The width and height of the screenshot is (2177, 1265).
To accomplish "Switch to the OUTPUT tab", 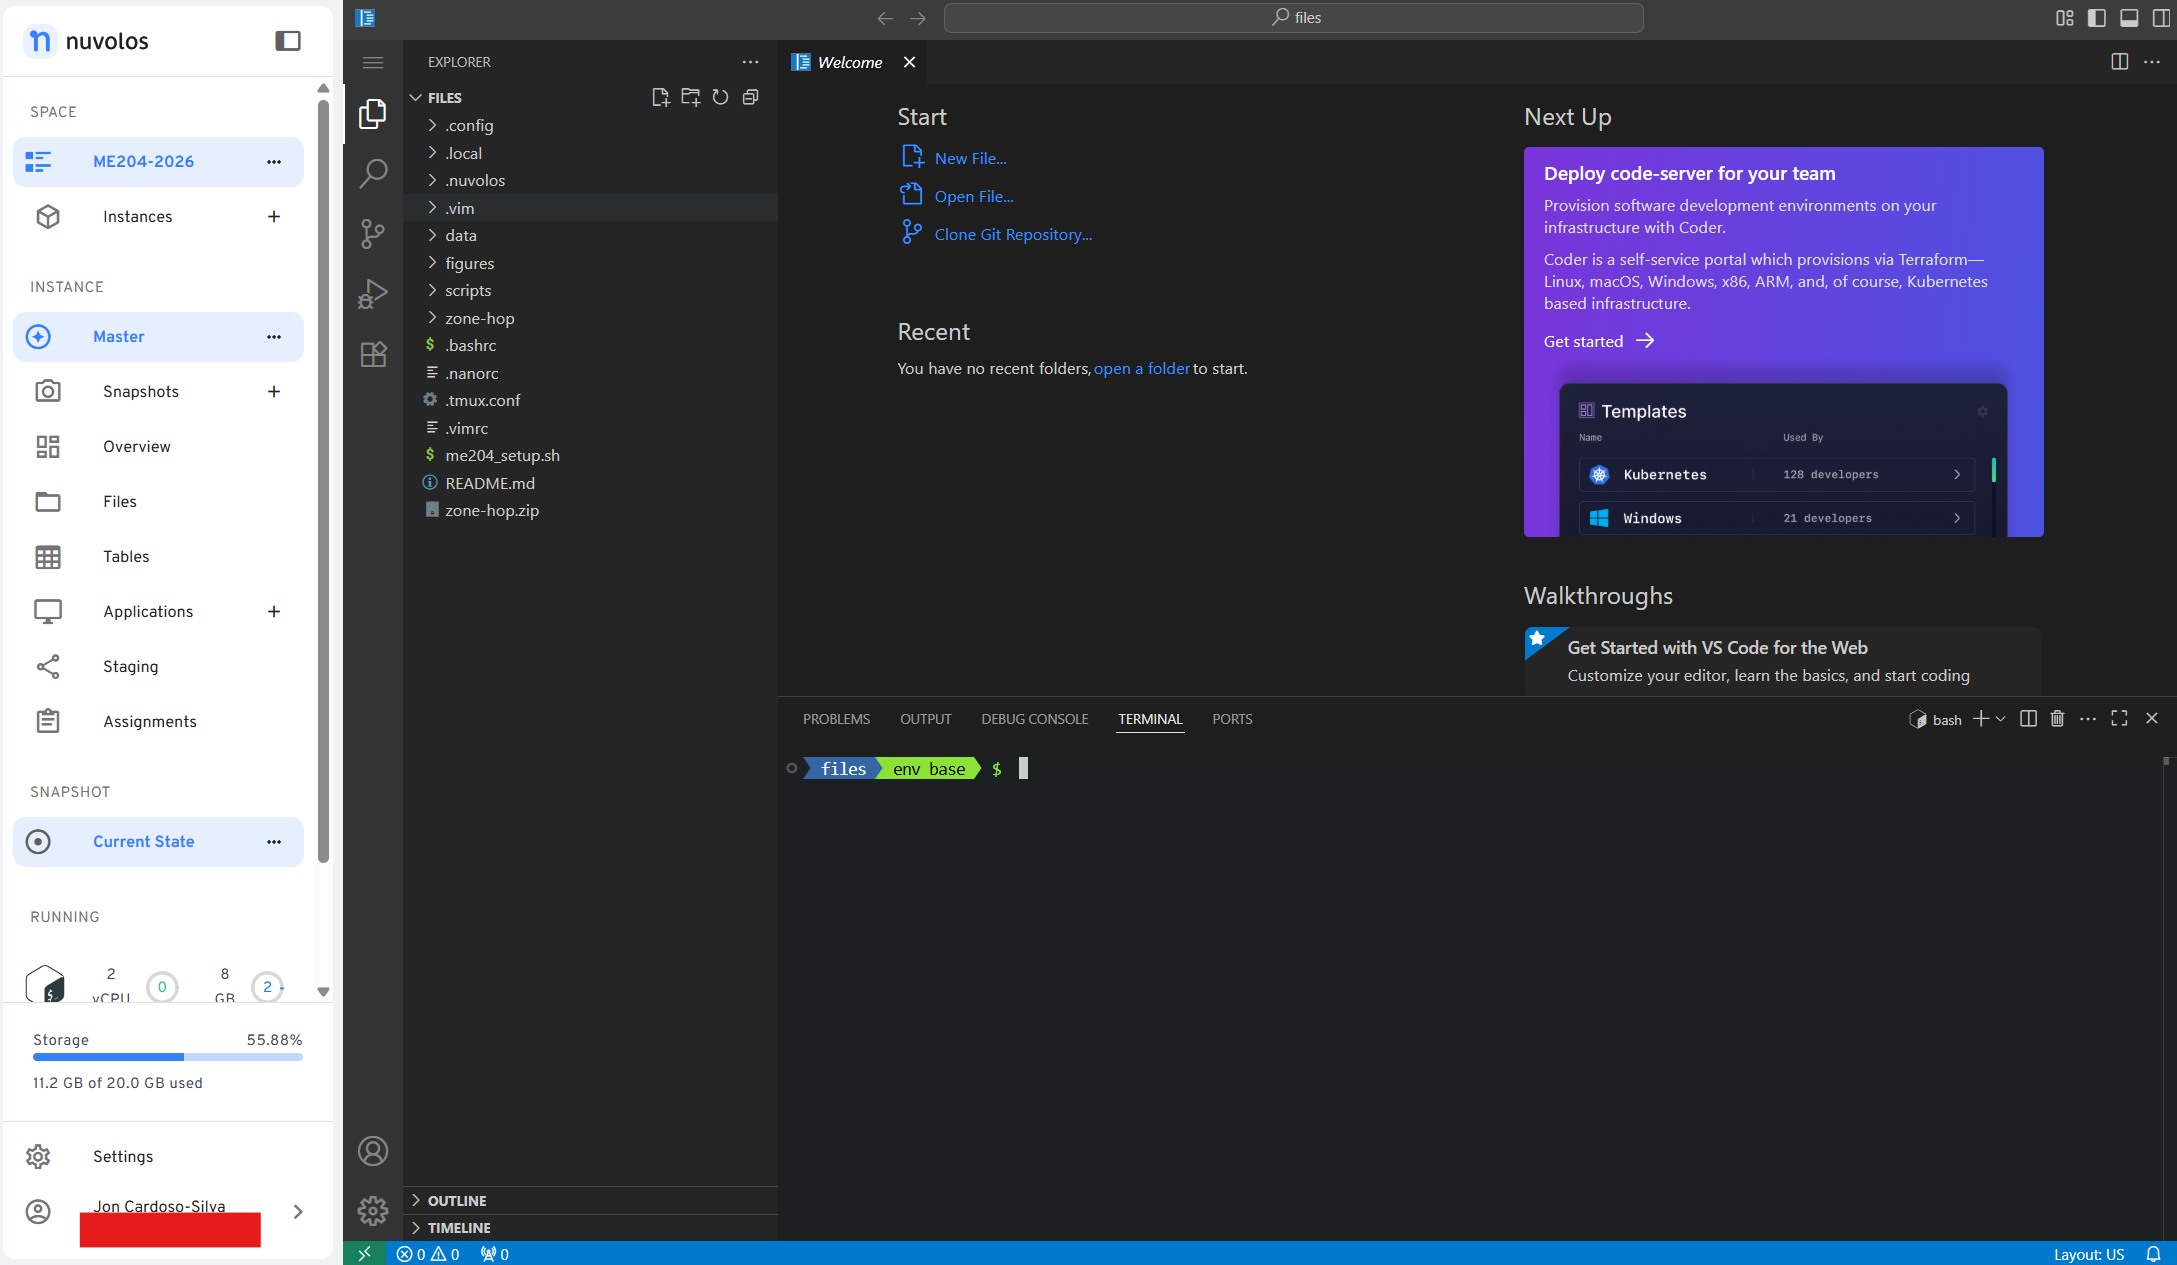I will 925,719.
